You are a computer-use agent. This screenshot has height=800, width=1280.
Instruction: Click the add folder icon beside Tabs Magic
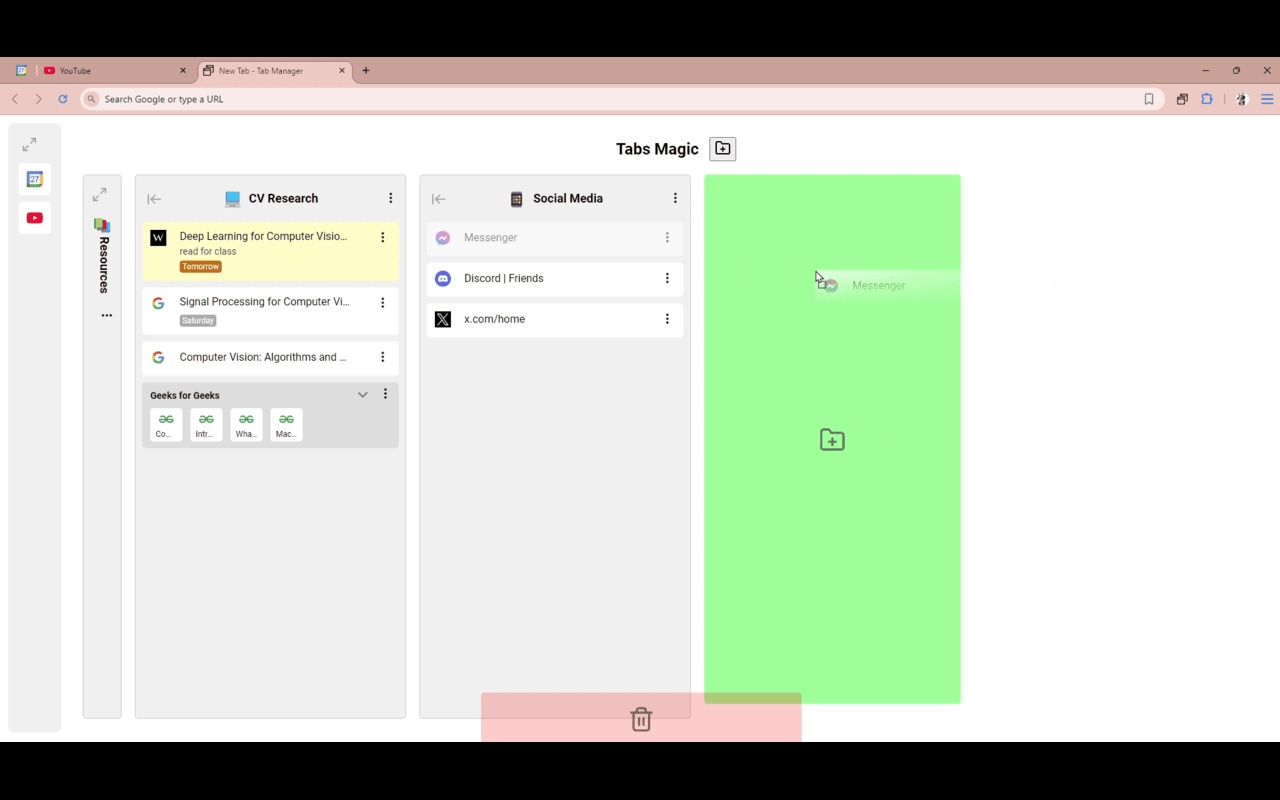pyautogui.click(x=722, y=149)
